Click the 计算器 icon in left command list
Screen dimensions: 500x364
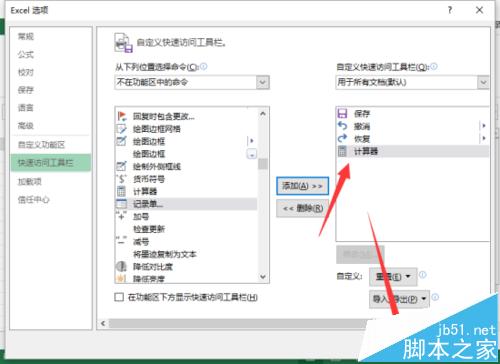point(121,191)
